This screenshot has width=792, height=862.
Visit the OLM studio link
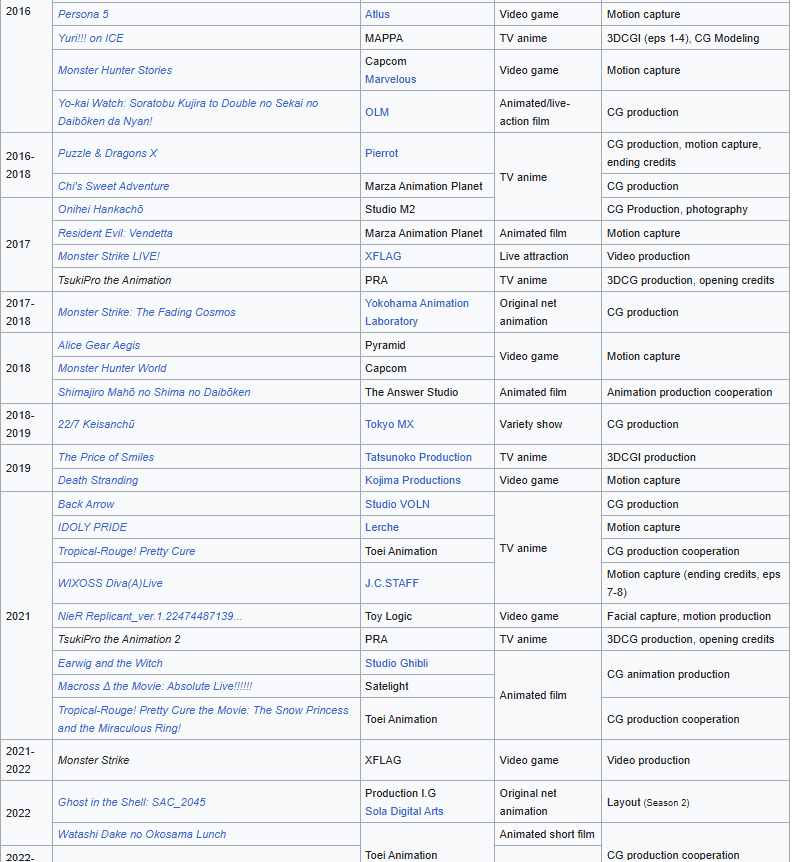pyautogui.click(x=376, y=112)
